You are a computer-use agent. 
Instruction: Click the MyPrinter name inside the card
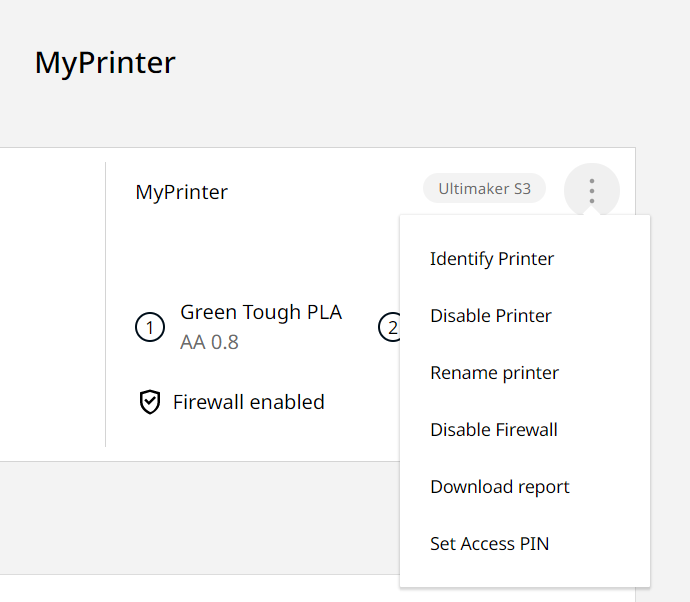coord(181,192)
